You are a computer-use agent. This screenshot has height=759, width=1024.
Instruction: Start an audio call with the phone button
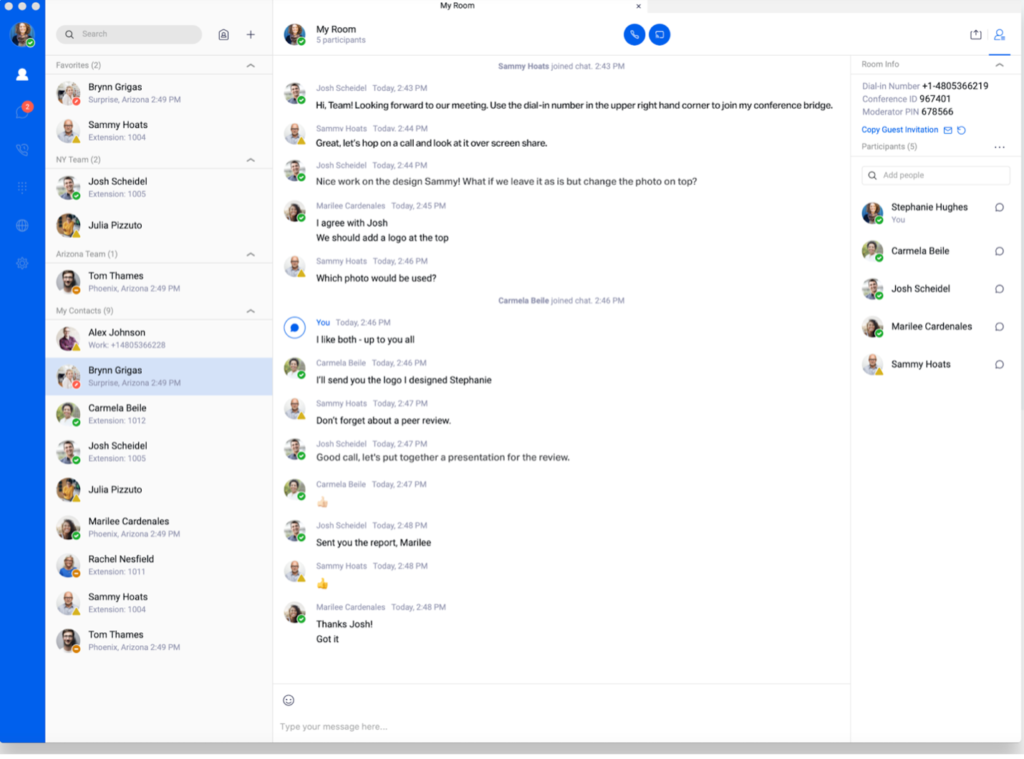[x=633, y=34]
